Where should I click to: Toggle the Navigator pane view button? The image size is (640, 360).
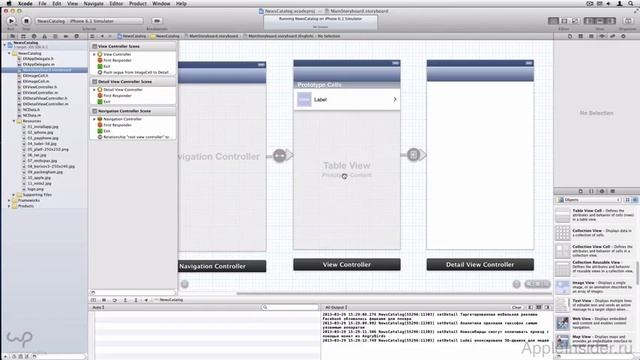click(589, 21)
